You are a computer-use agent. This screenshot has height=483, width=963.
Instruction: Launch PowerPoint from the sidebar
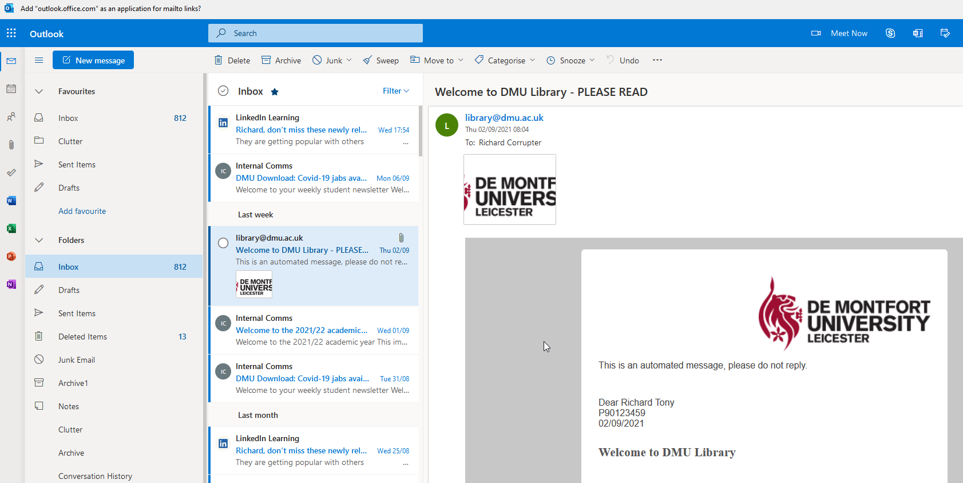point(11,256)
